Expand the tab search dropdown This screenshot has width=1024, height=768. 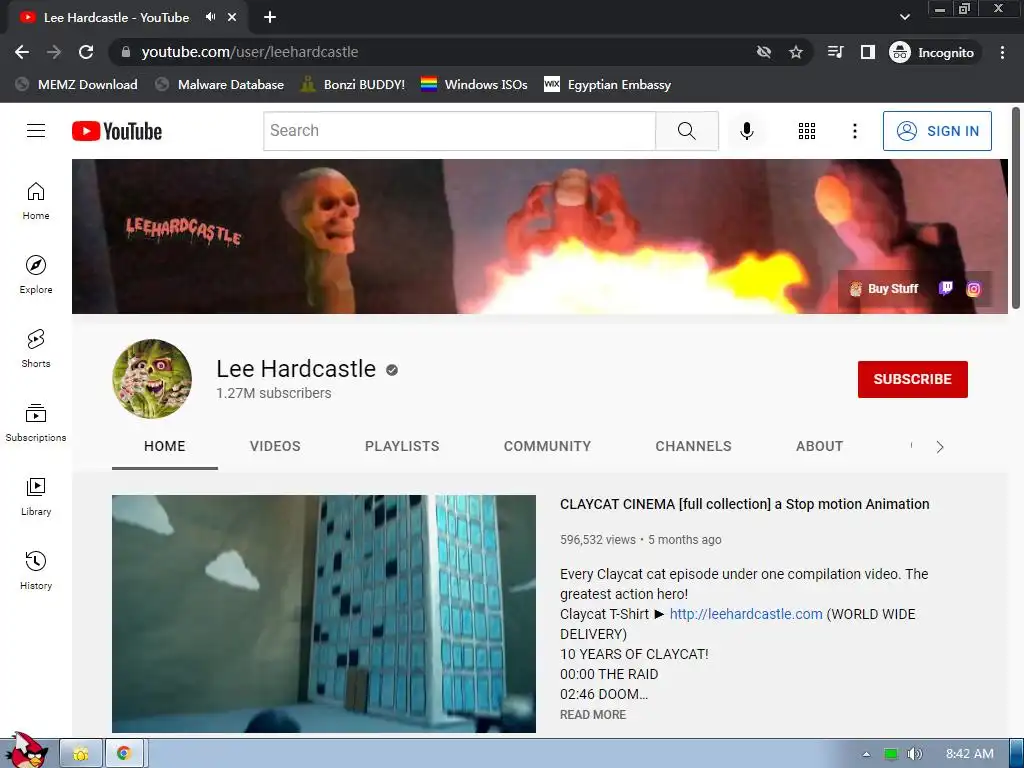click(904, 17)
